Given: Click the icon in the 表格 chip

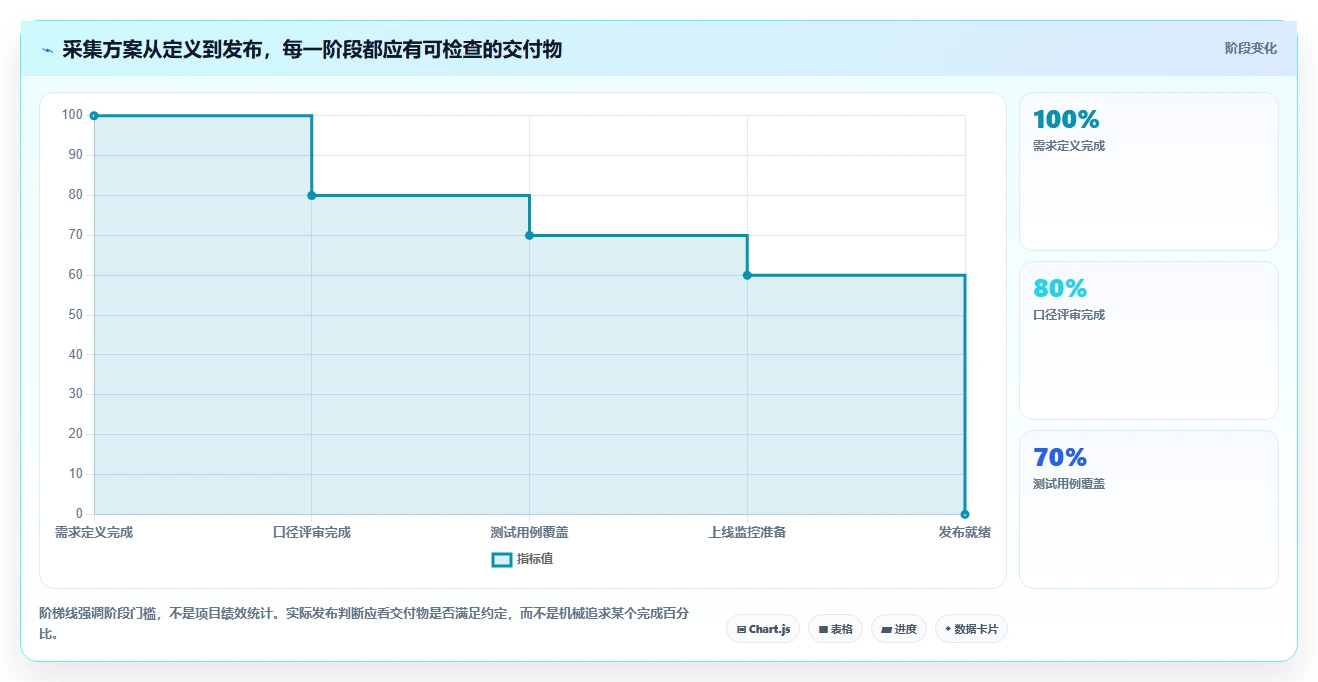Looking at the screenshot, I should tap(823, 629).
